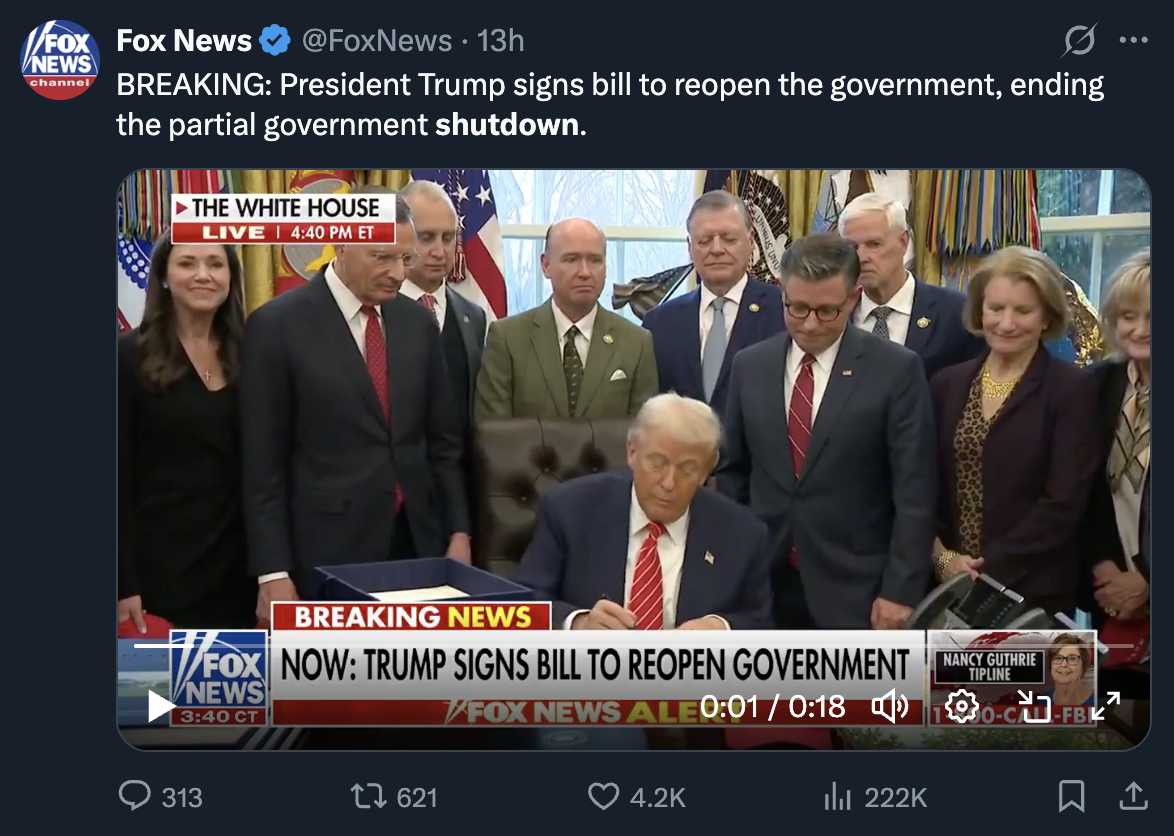Share the post using the share icon
Viewport: 1174px width, 836px height.
point(1134,796)
